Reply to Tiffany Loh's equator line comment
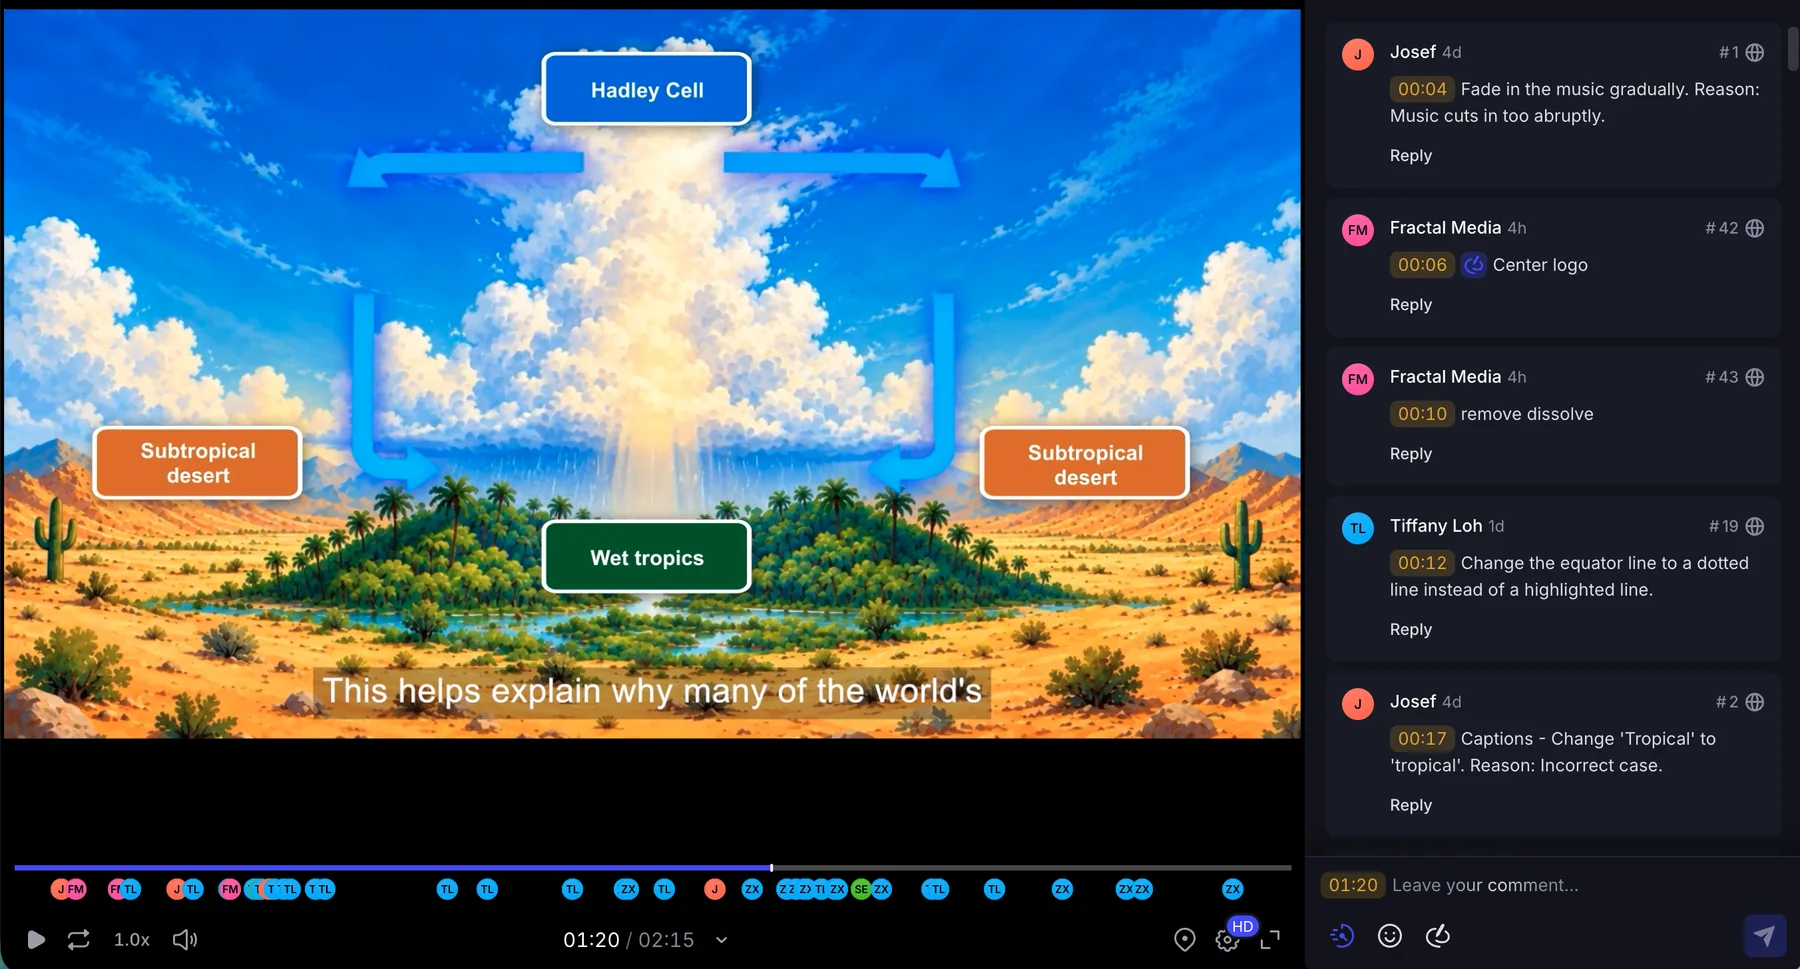The height and width of the screenshot is (969, 1800). 1410,629
